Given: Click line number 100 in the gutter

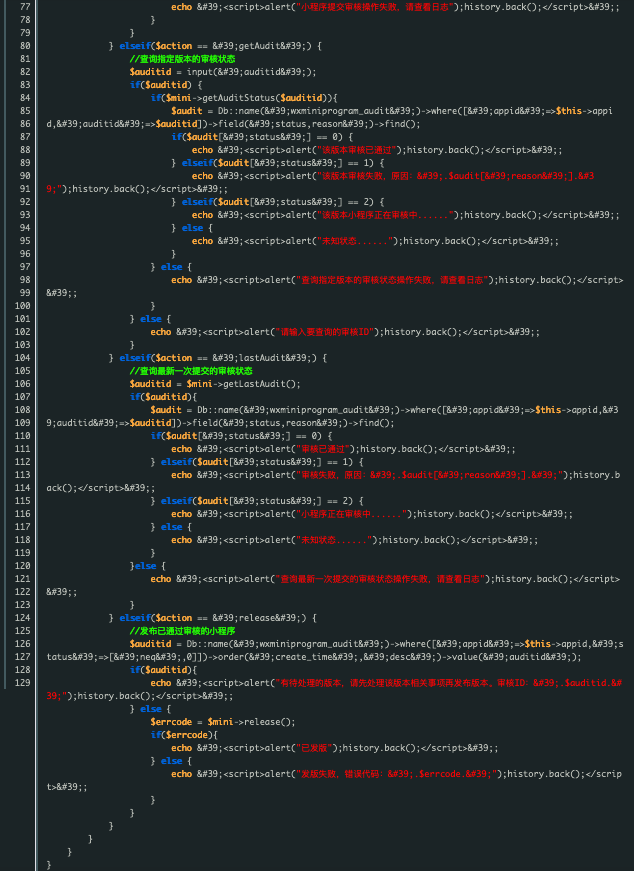Looking at the screenshot, I should pyautogui.click(x=23, y=306).
